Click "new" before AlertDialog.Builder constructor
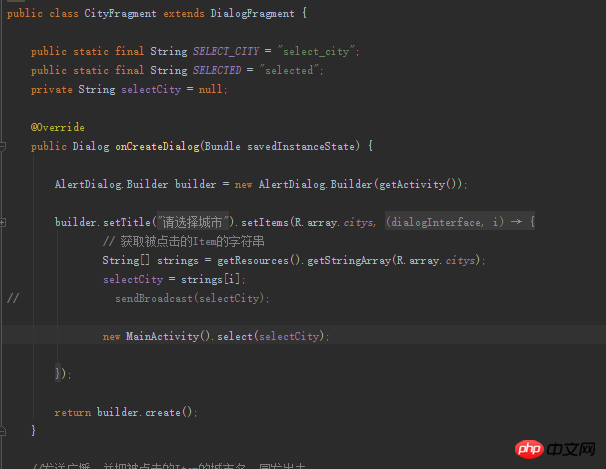The image size is (606, 469). (243, 184)
